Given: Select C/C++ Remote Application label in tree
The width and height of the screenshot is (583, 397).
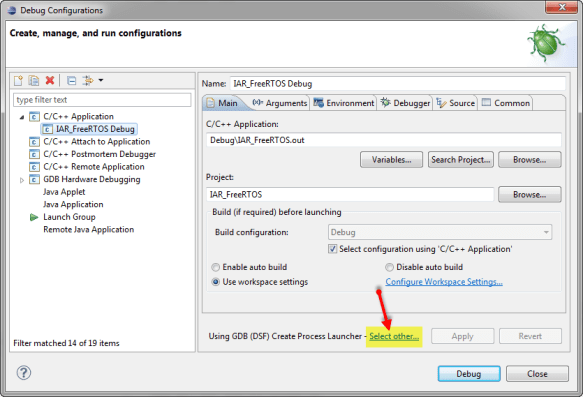Looking at the screenshot, I should tap(94, 167).
